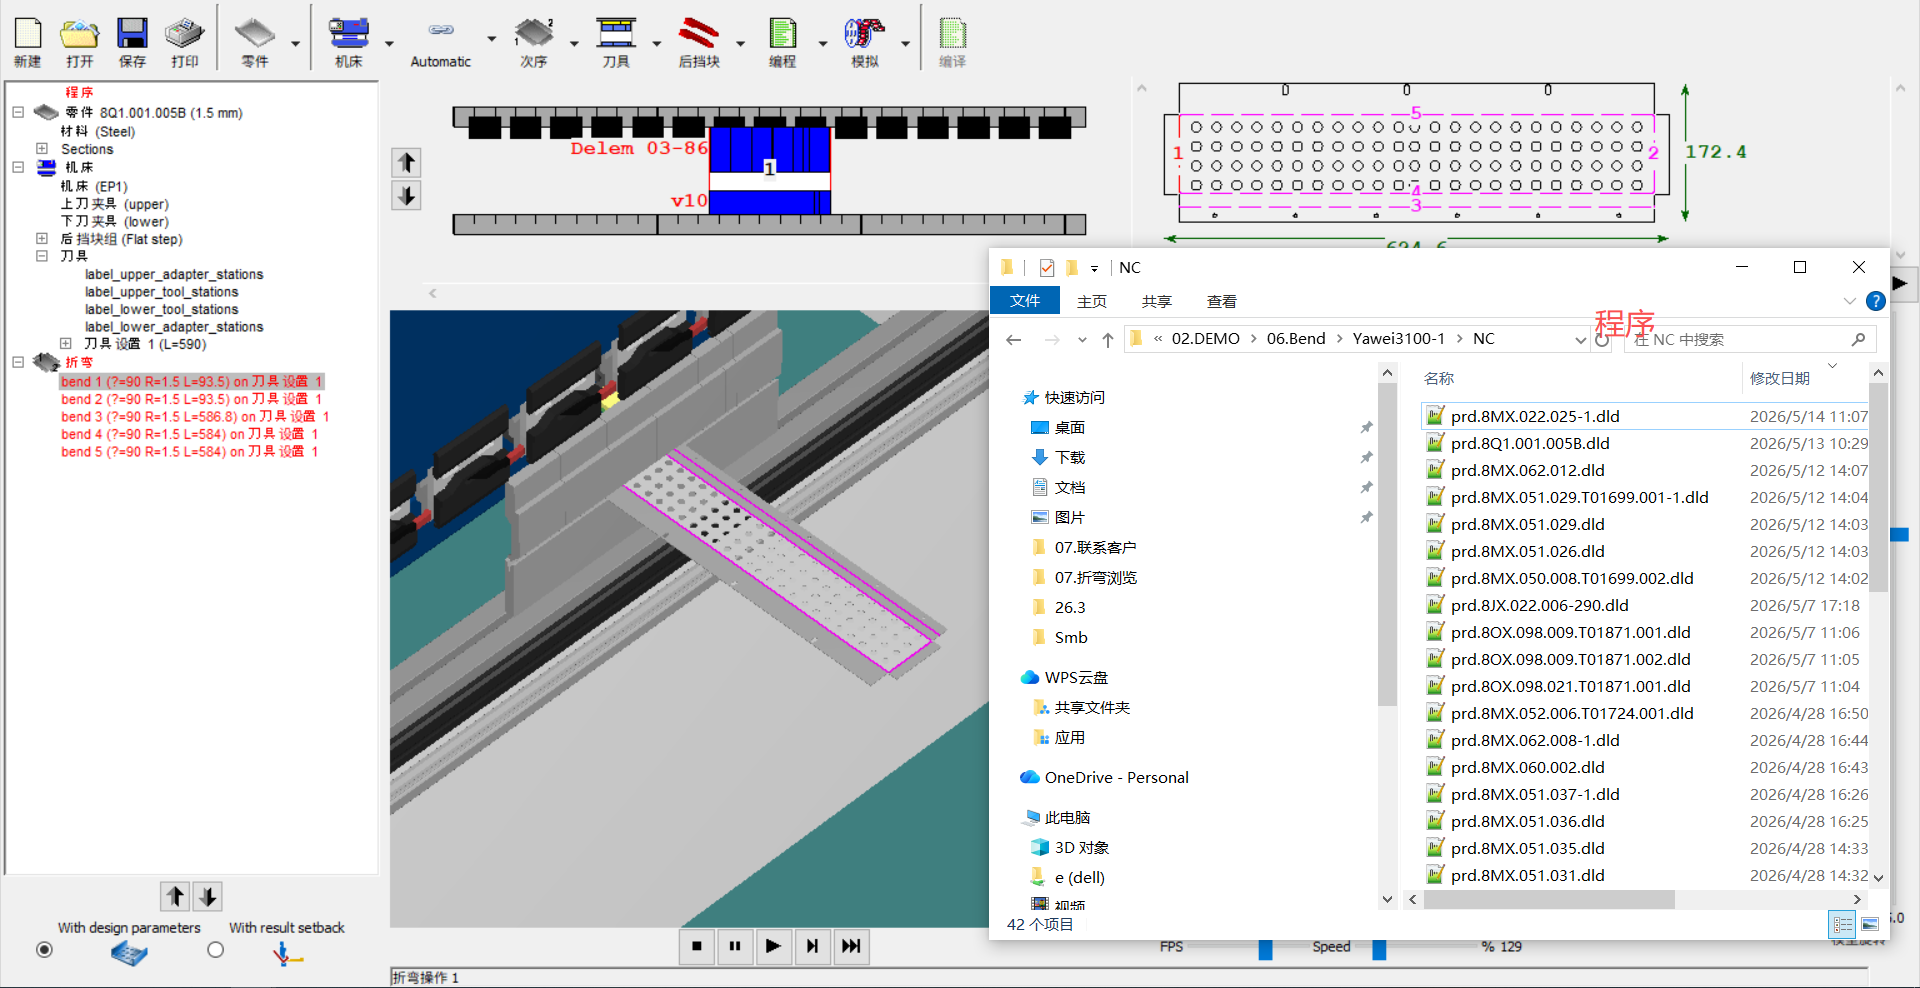Open the 刀具 (Tools) toolbar icon
1920x988 pixels.
pos(616,34)
